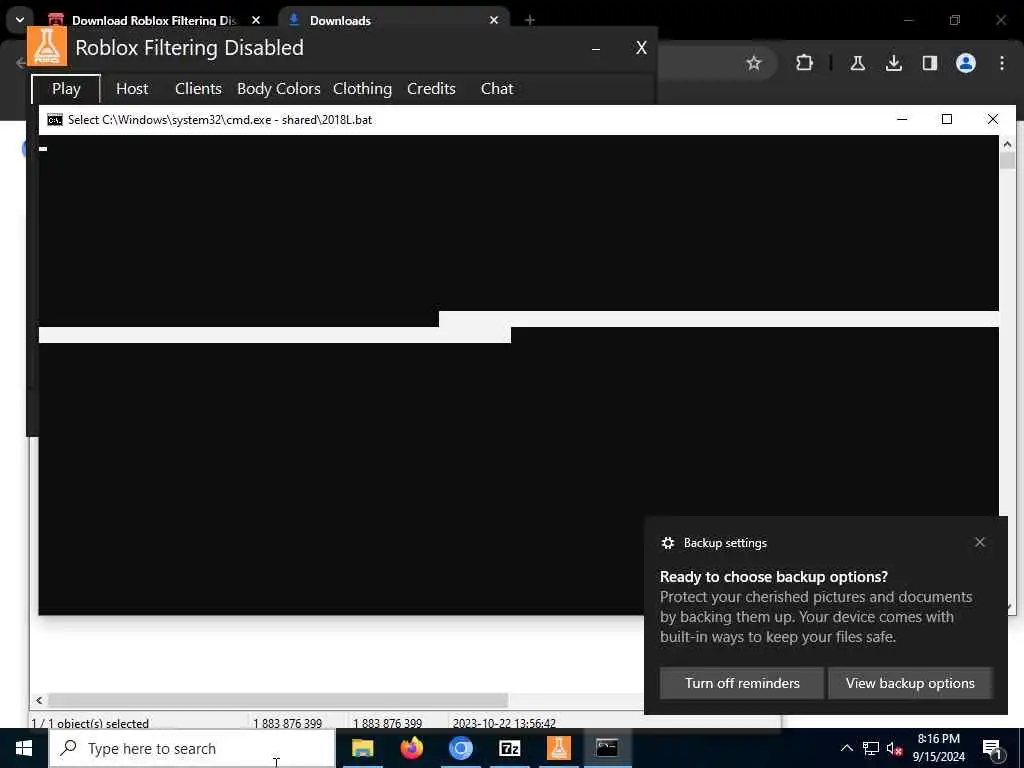Click the taskbar search box
This screenshot has height=768, width=1024.
point(192,748)
